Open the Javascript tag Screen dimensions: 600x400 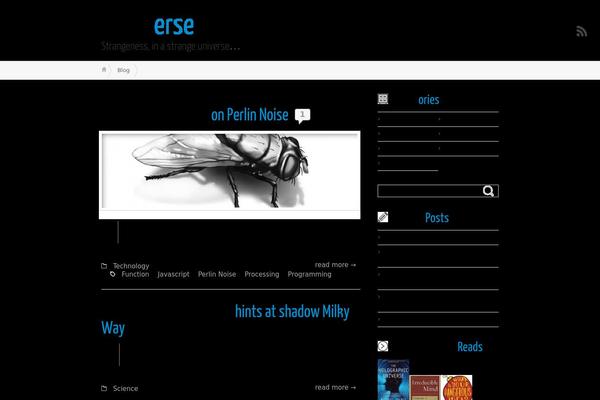click(173, 274)
